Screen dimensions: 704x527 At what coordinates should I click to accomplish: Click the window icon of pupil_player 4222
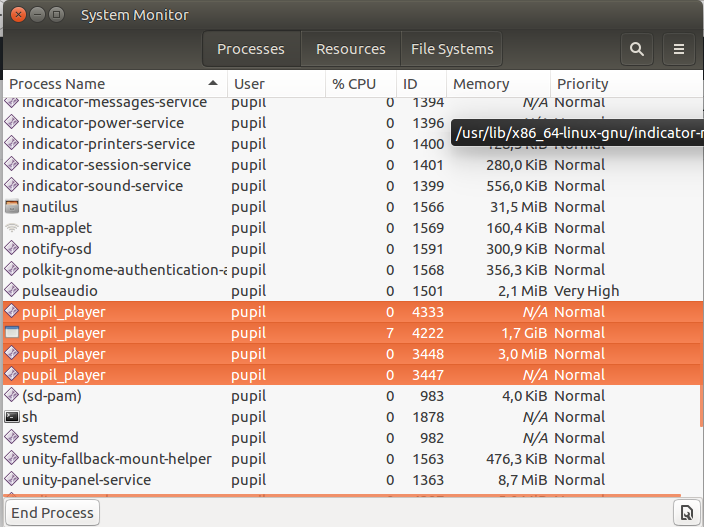click(12, 333)
